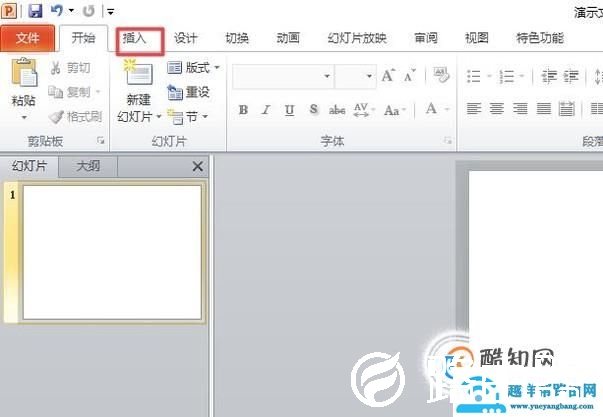
Task: Switch to the 视图 (View) tab
Action: pyautogui.click(x=476, y=38)
